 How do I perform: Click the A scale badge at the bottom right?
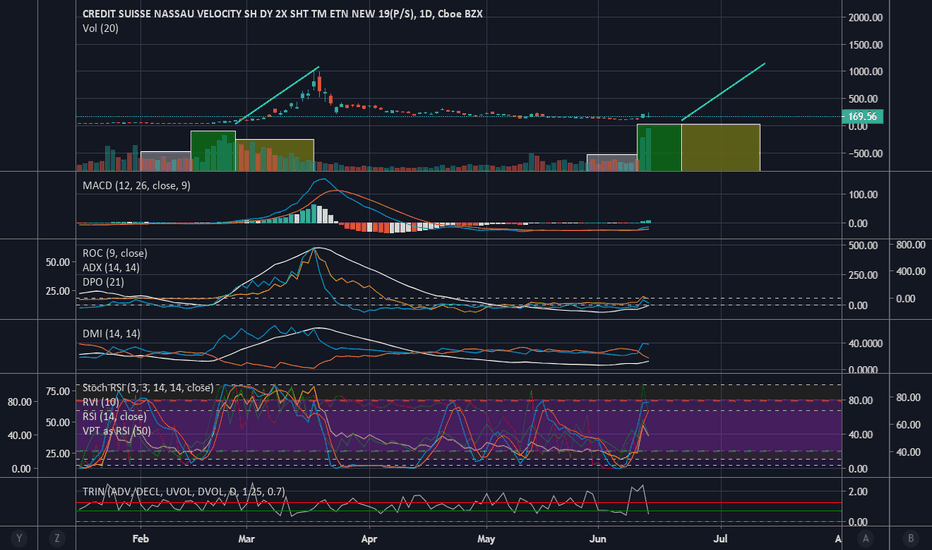click(865, 539)
